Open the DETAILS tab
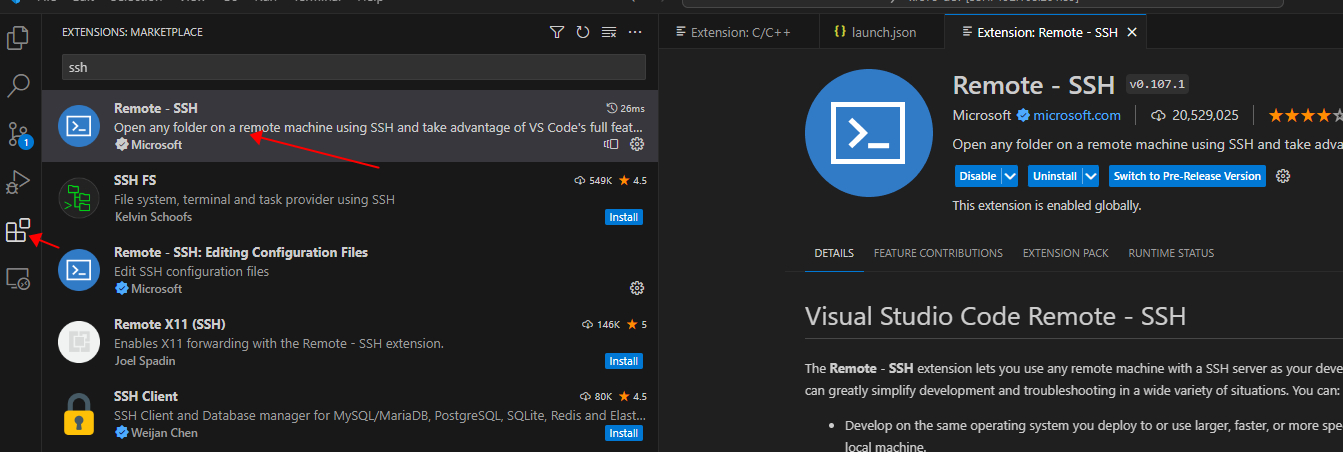 834,253
